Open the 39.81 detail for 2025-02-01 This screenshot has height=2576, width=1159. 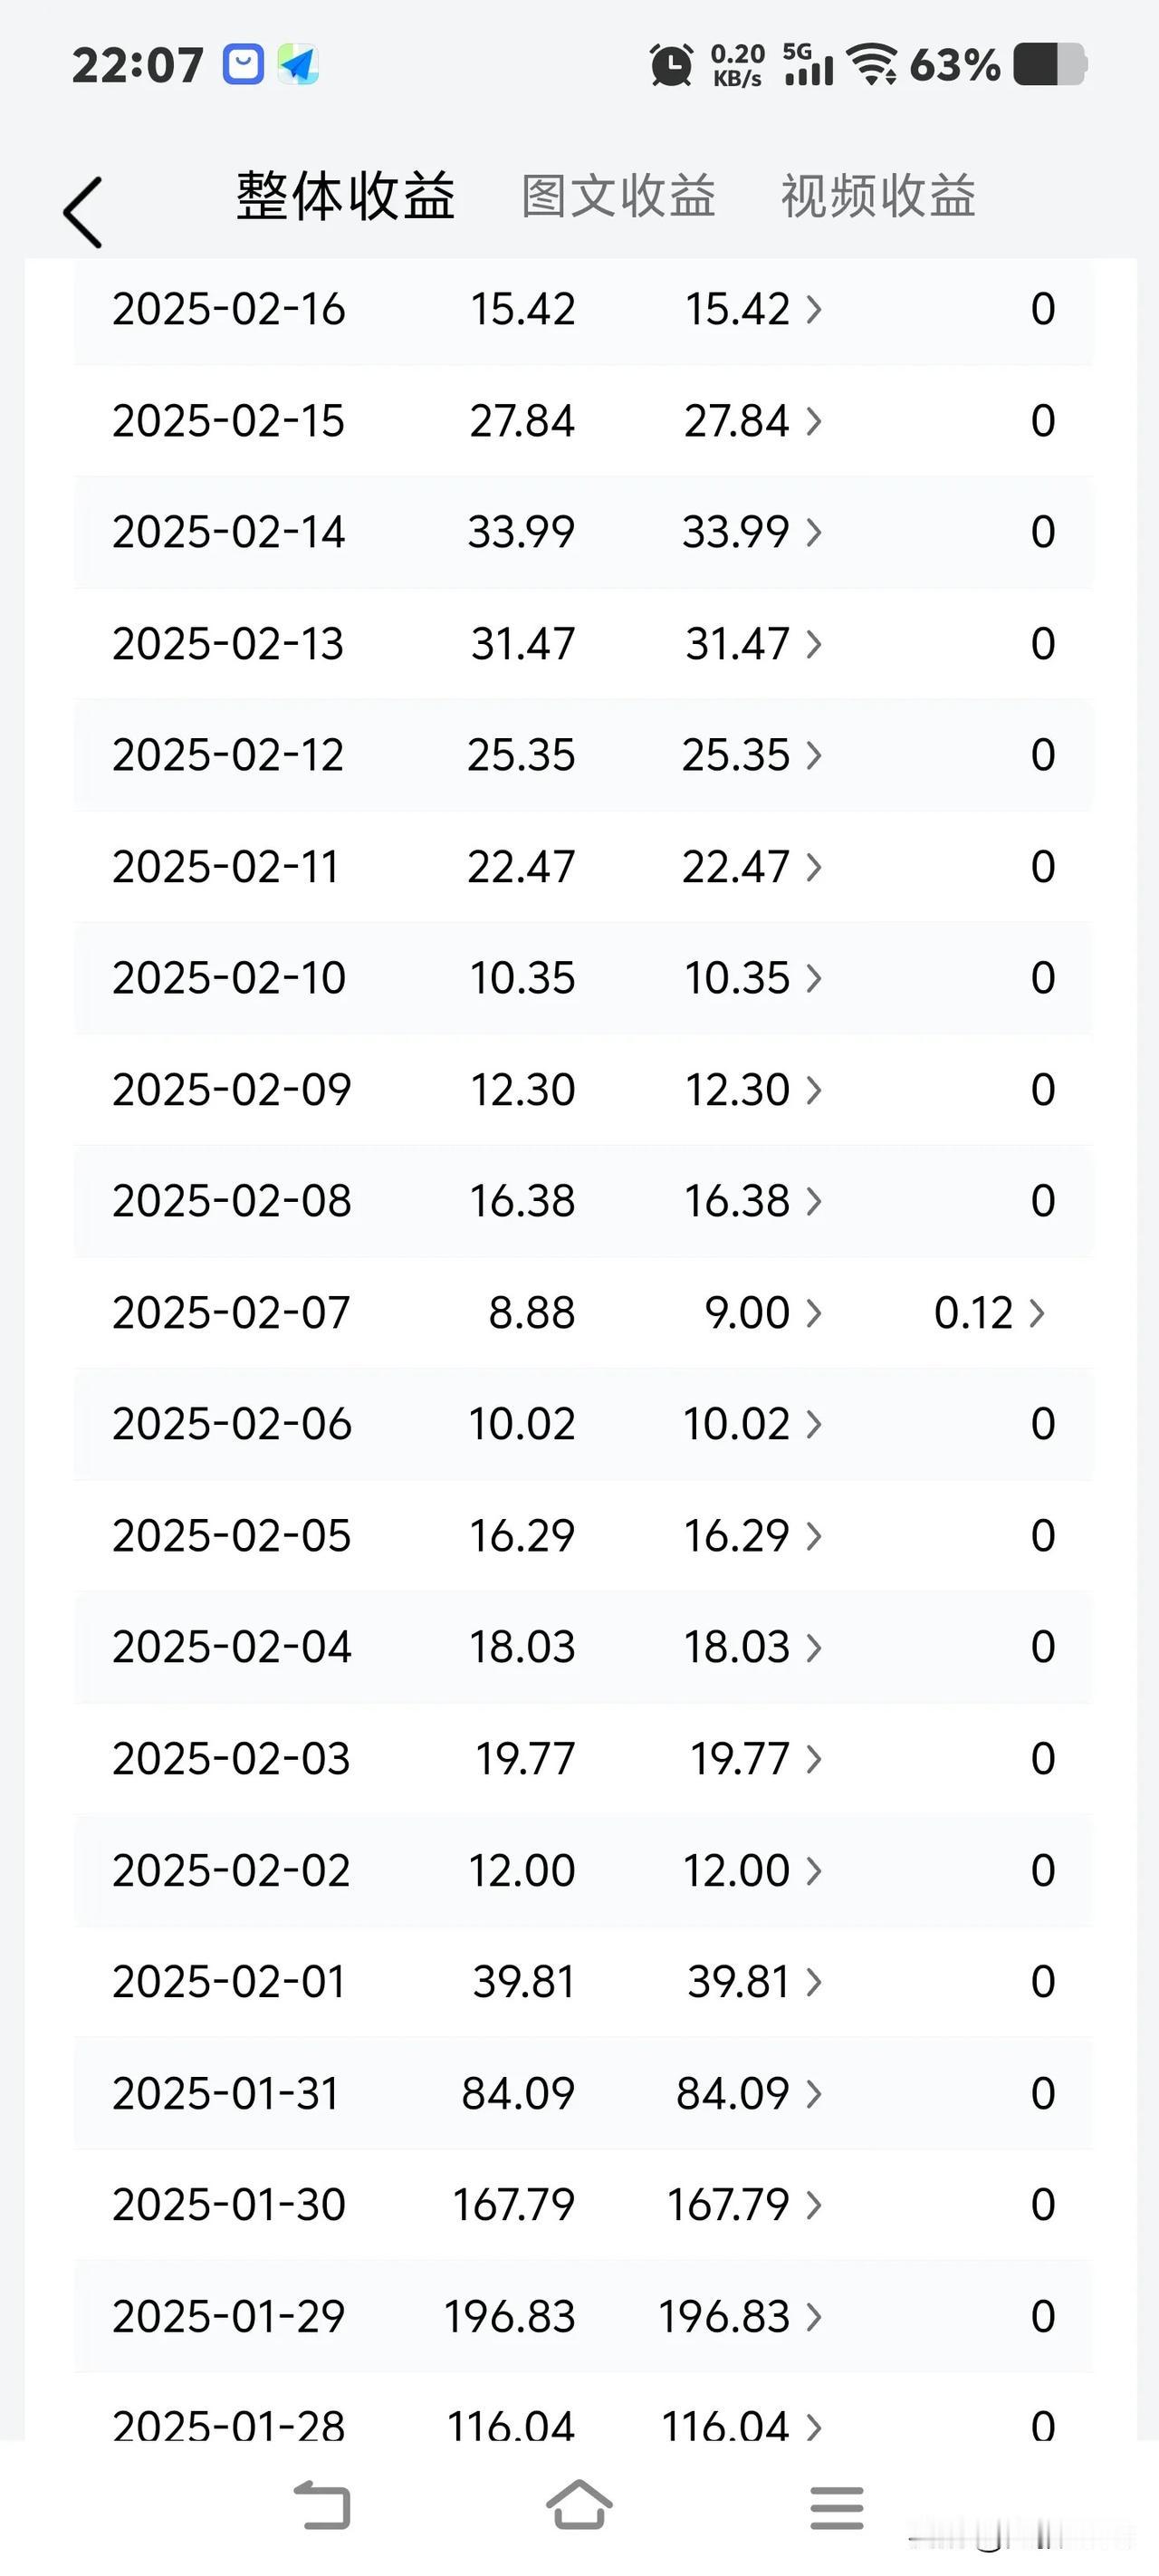pos(754,1982)
